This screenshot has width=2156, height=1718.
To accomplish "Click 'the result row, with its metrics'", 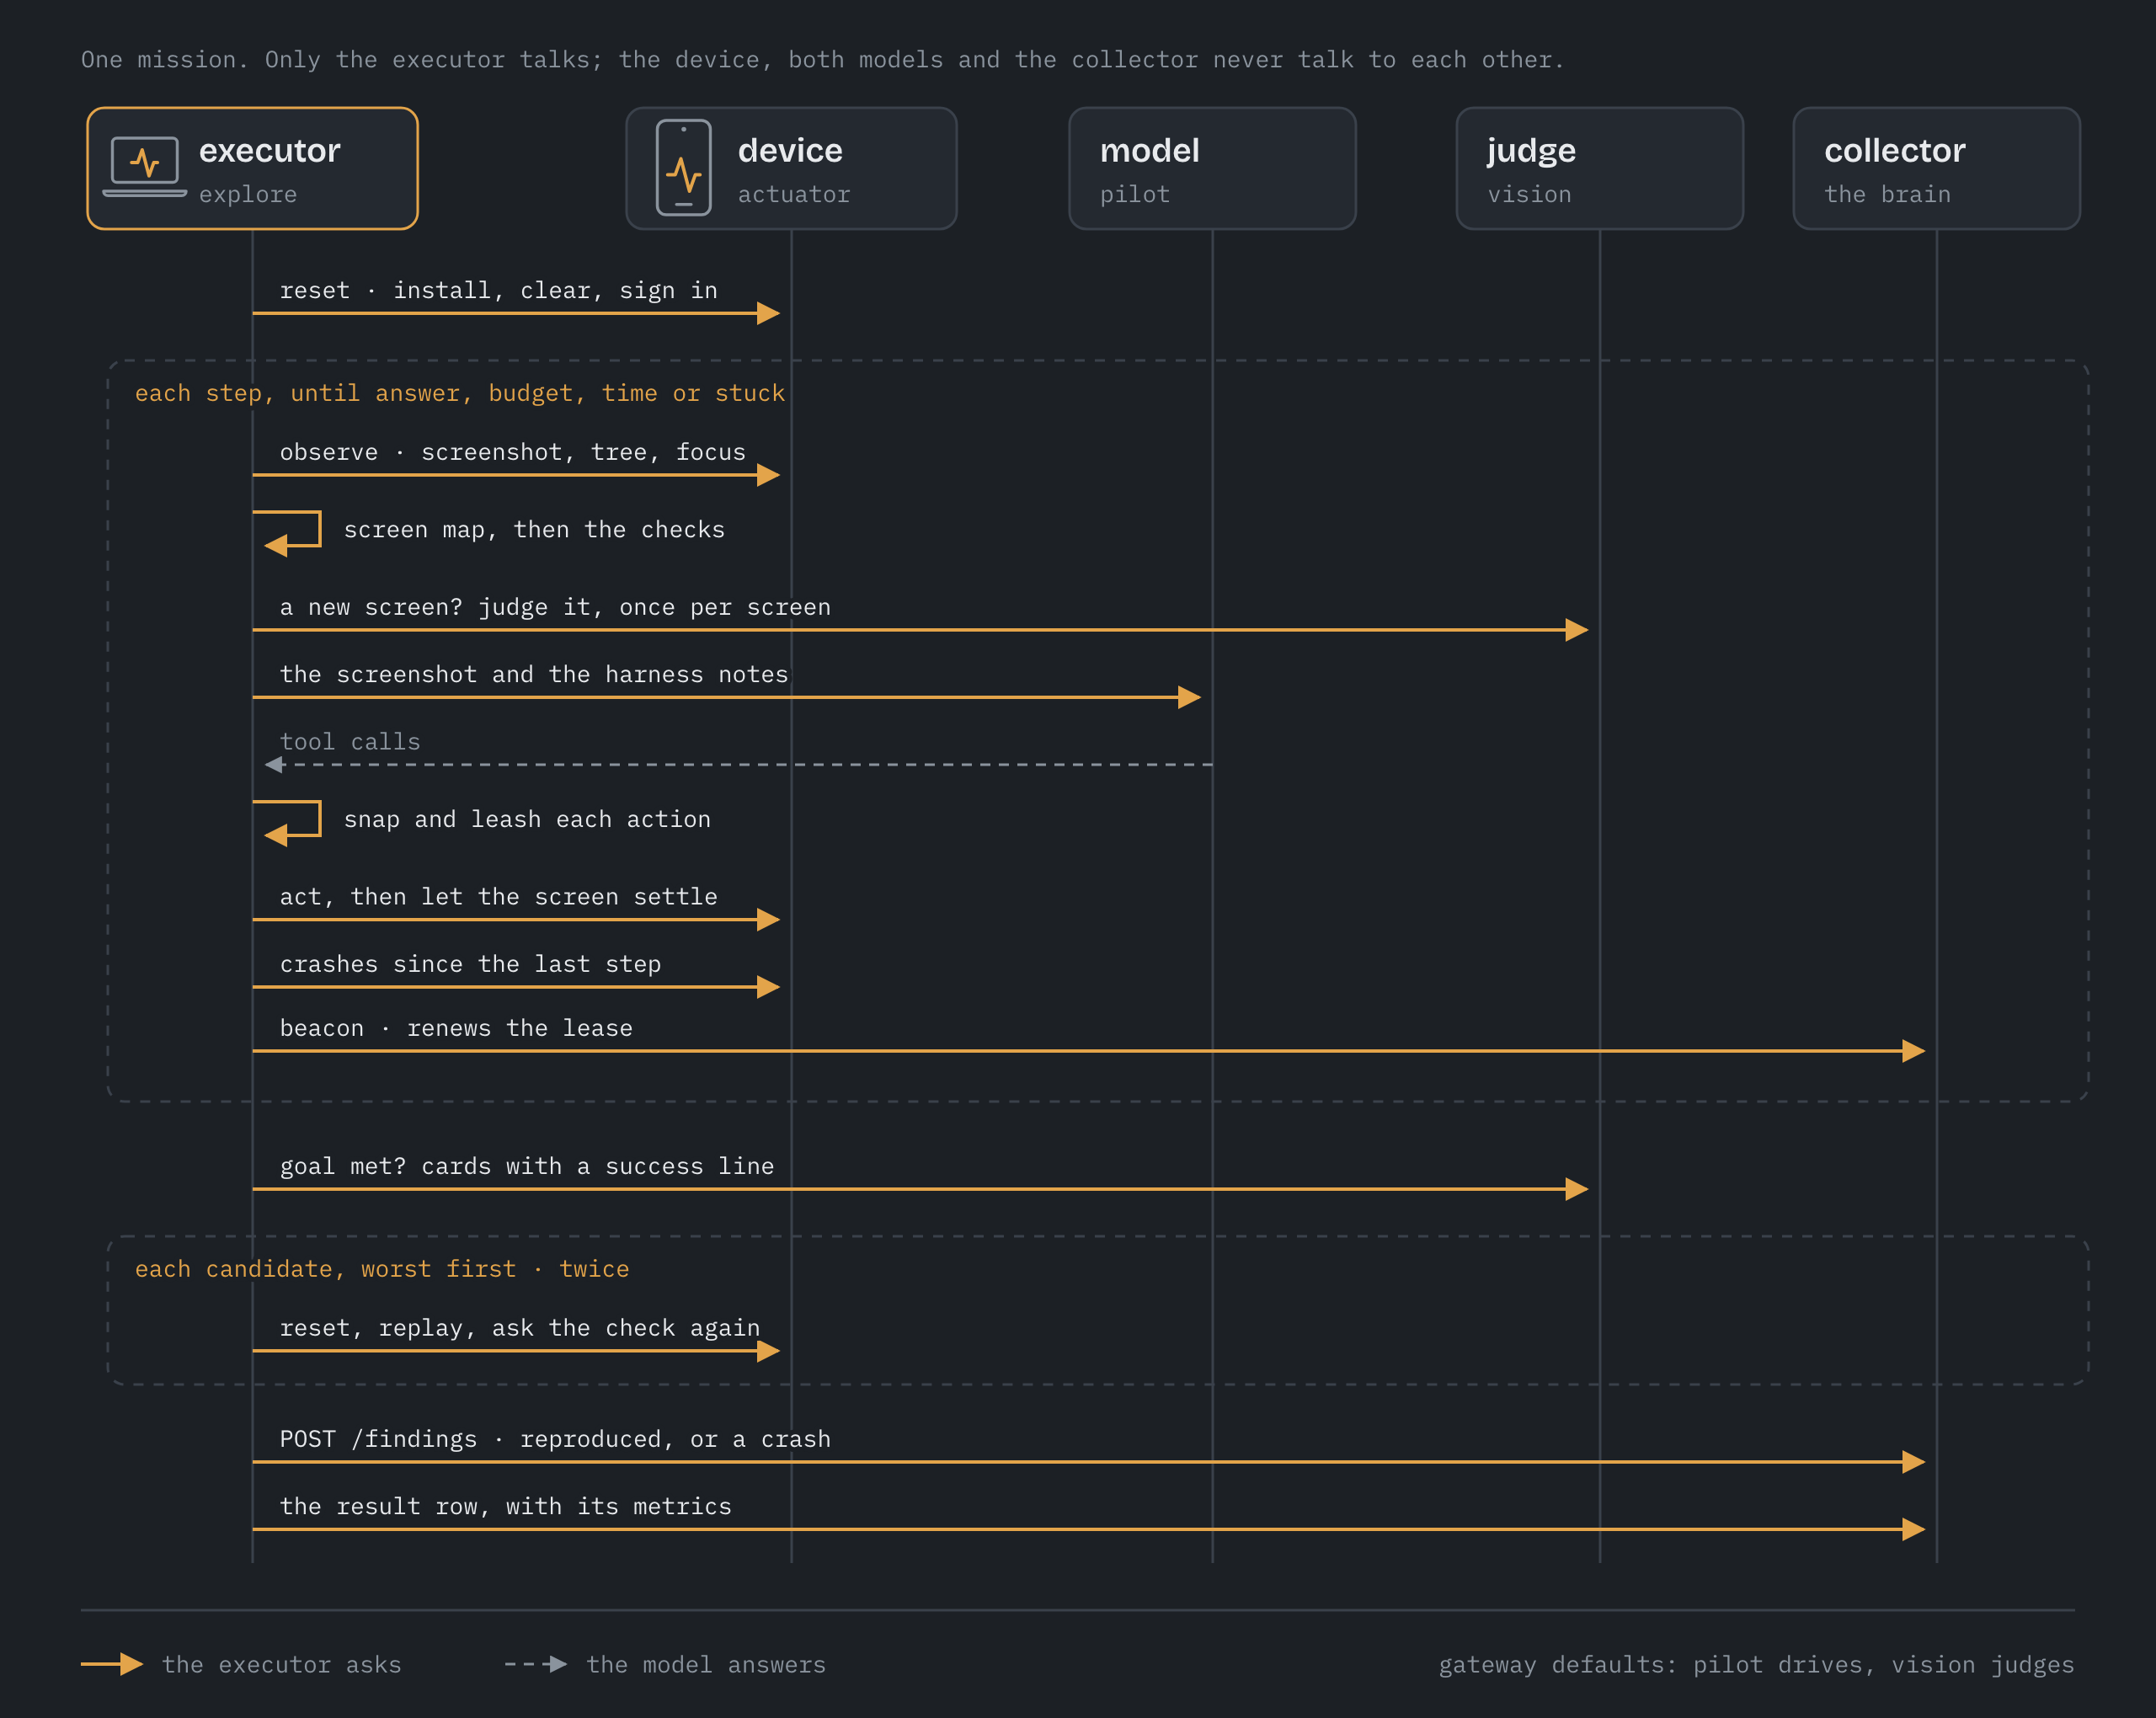I will (x=506, y=1506).
